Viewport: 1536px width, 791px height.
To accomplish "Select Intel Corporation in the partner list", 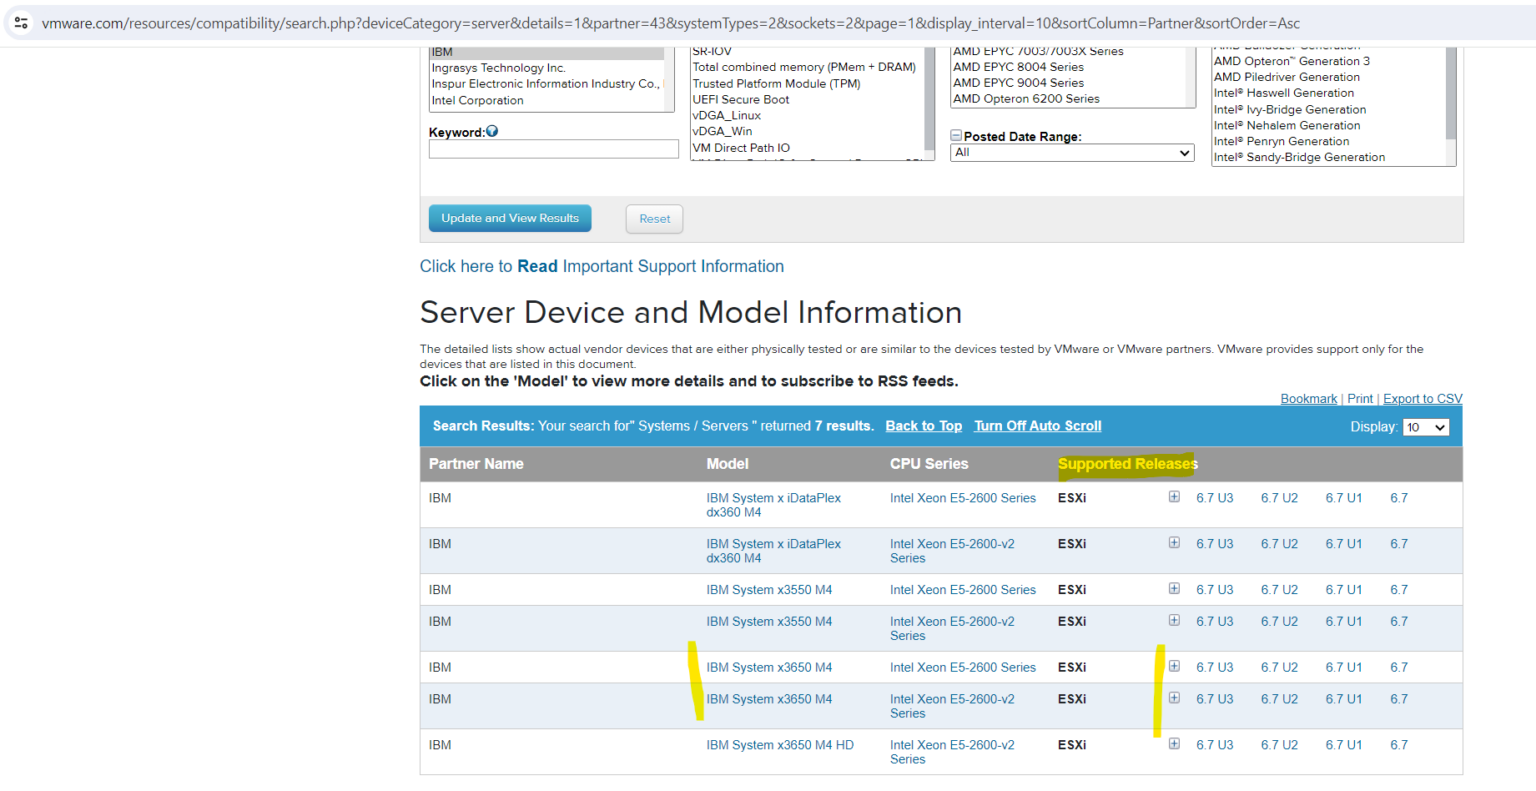I will [477, 100].
